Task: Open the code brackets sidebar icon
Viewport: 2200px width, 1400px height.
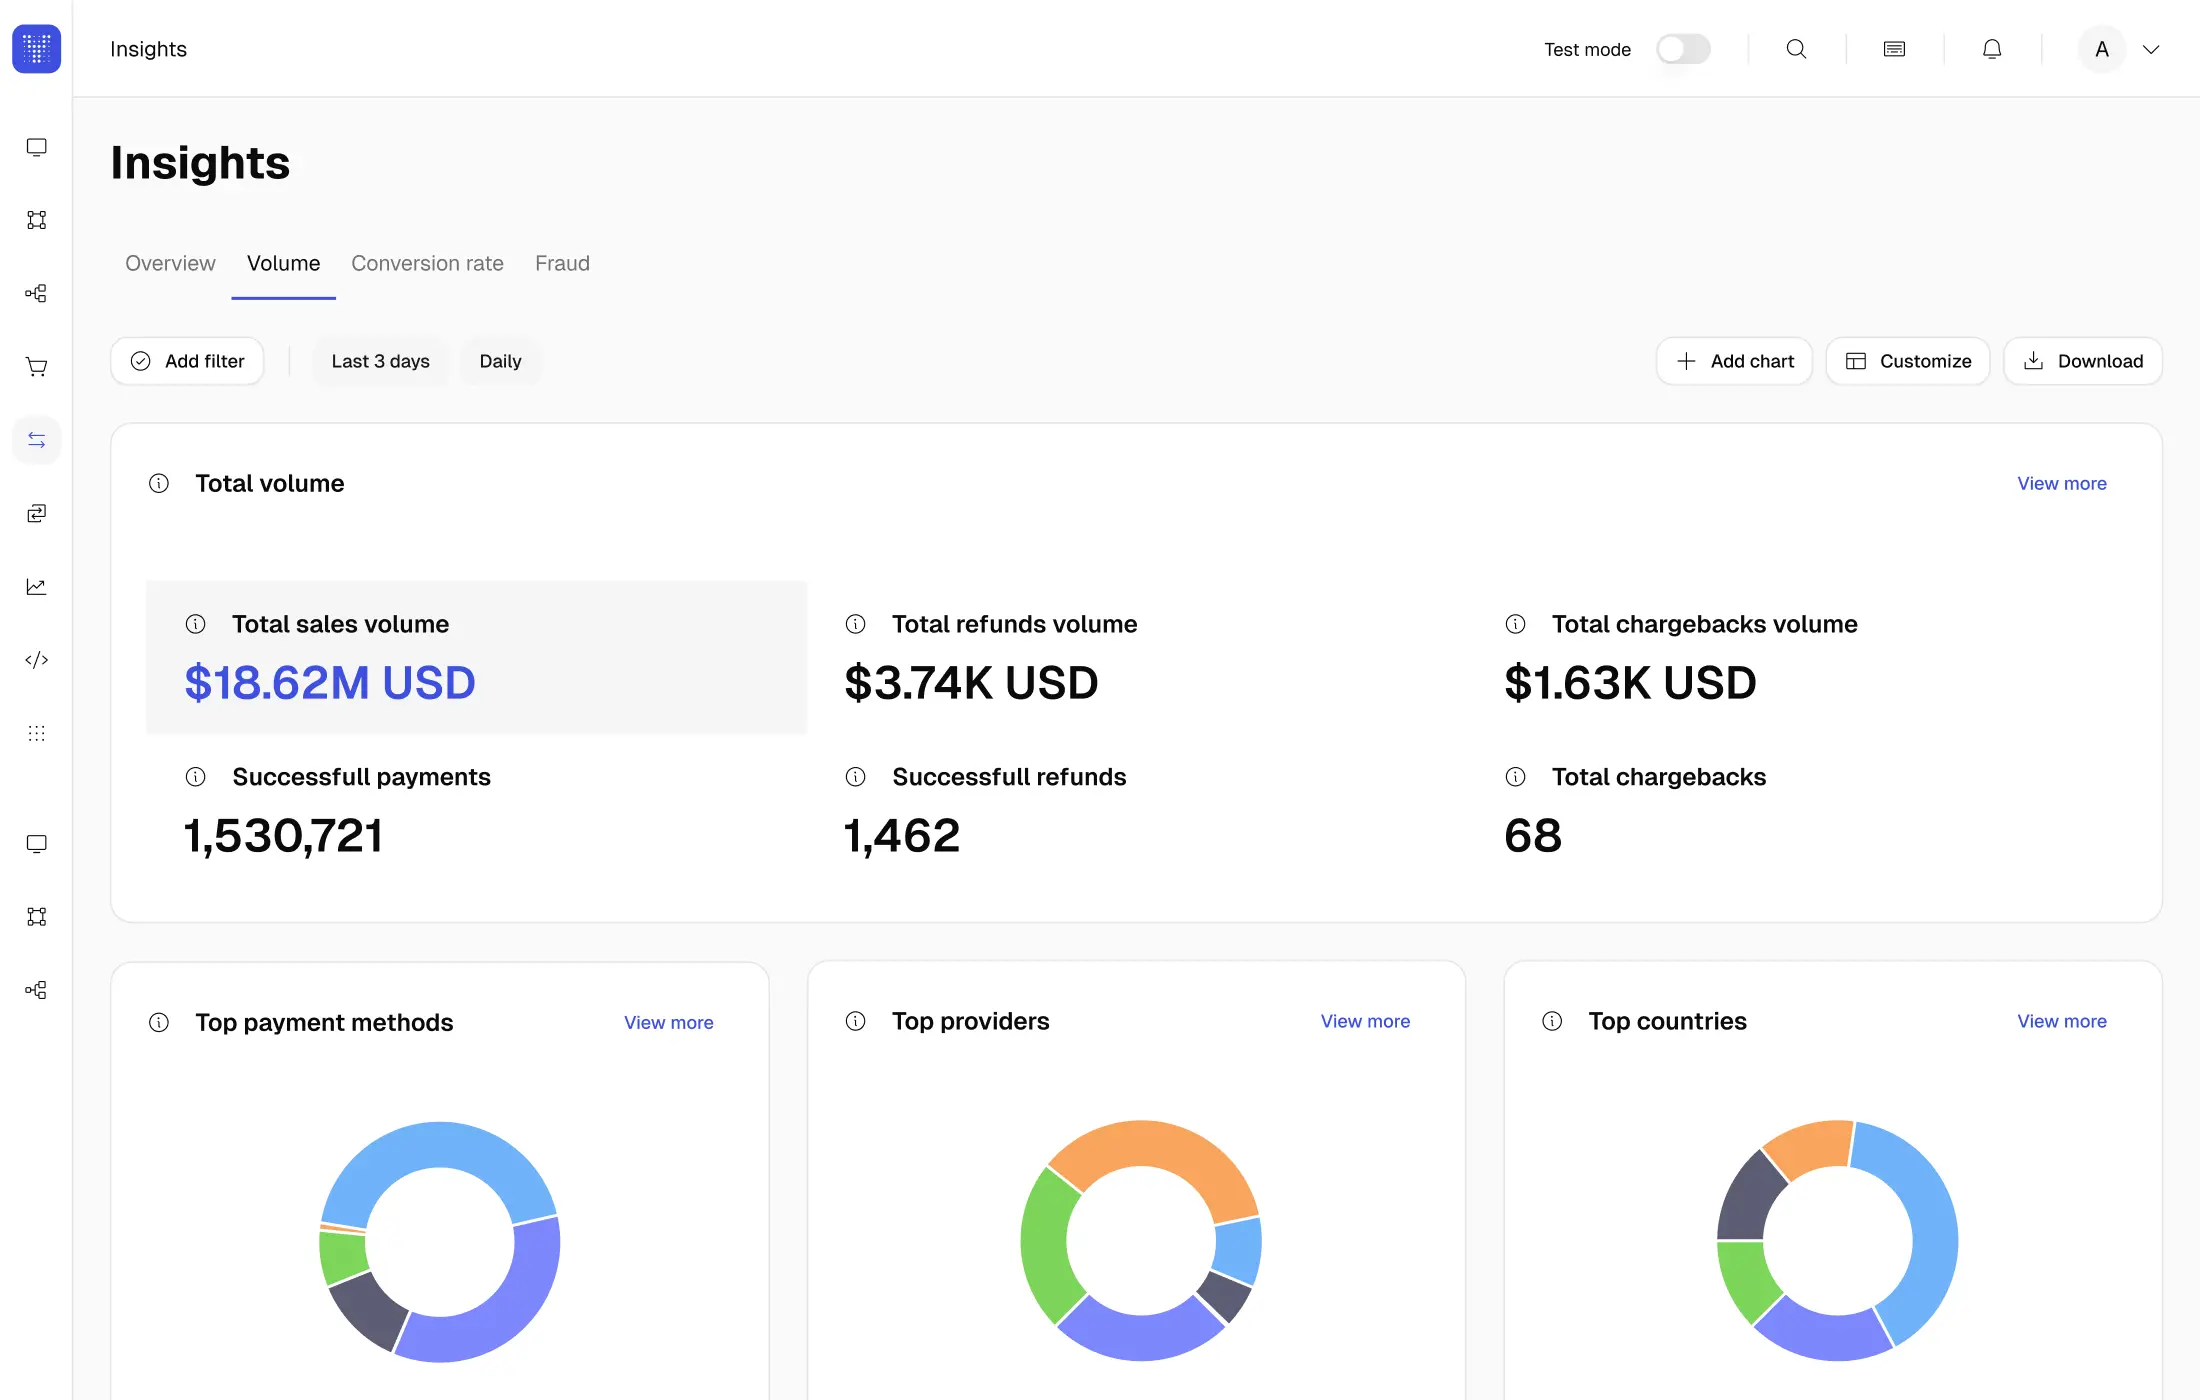Action: click(37, 660)
